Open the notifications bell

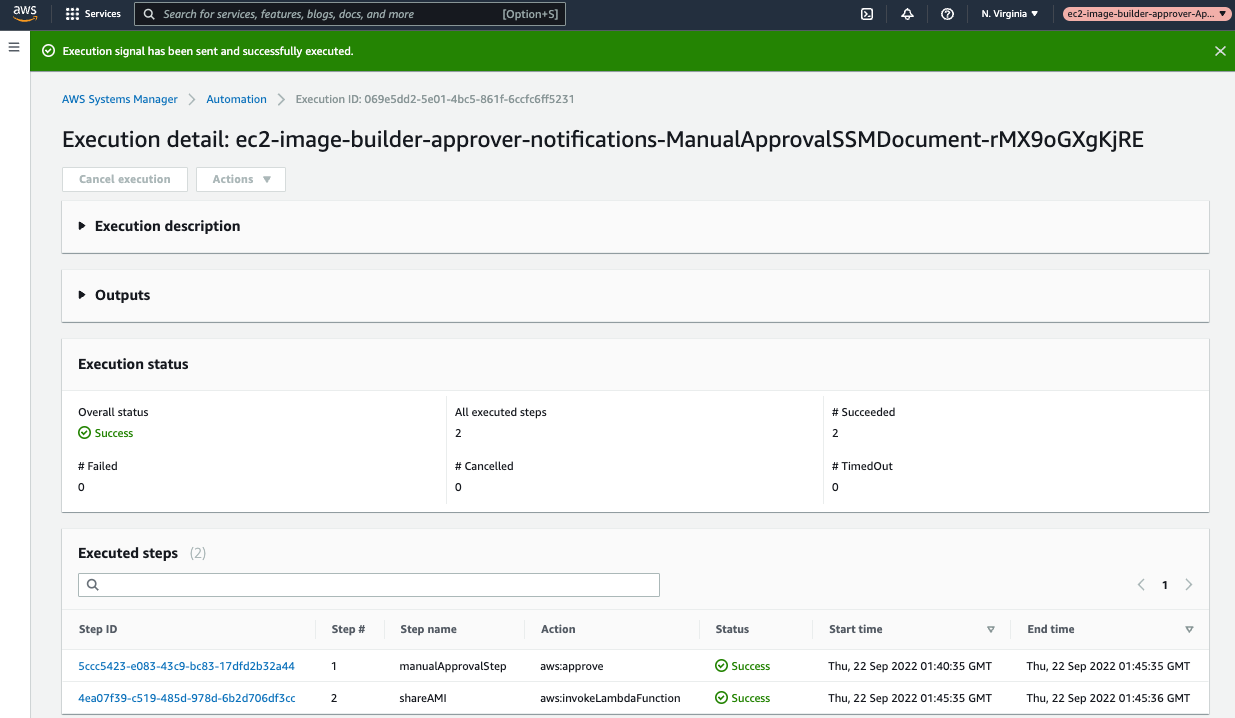pos(907,14)
